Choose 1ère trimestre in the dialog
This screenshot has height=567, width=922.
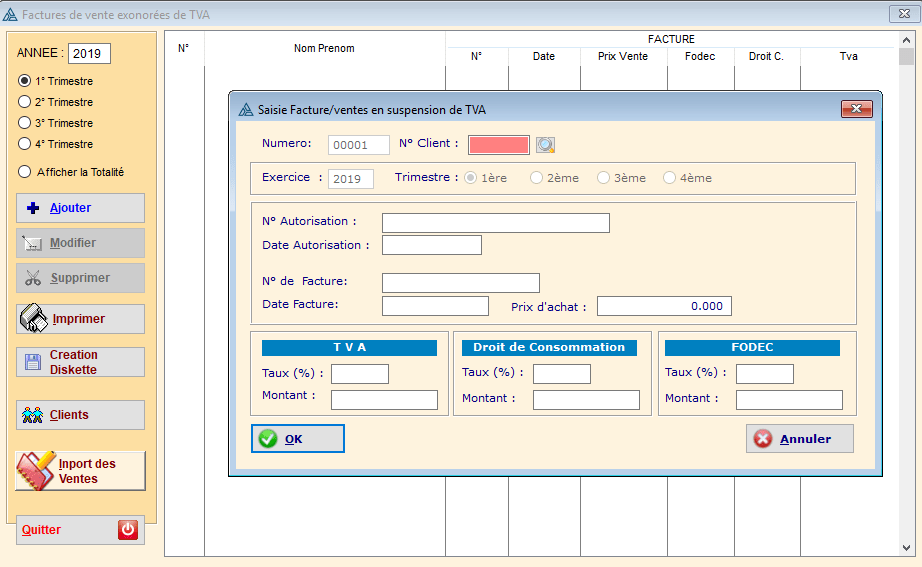pos(470,178)
